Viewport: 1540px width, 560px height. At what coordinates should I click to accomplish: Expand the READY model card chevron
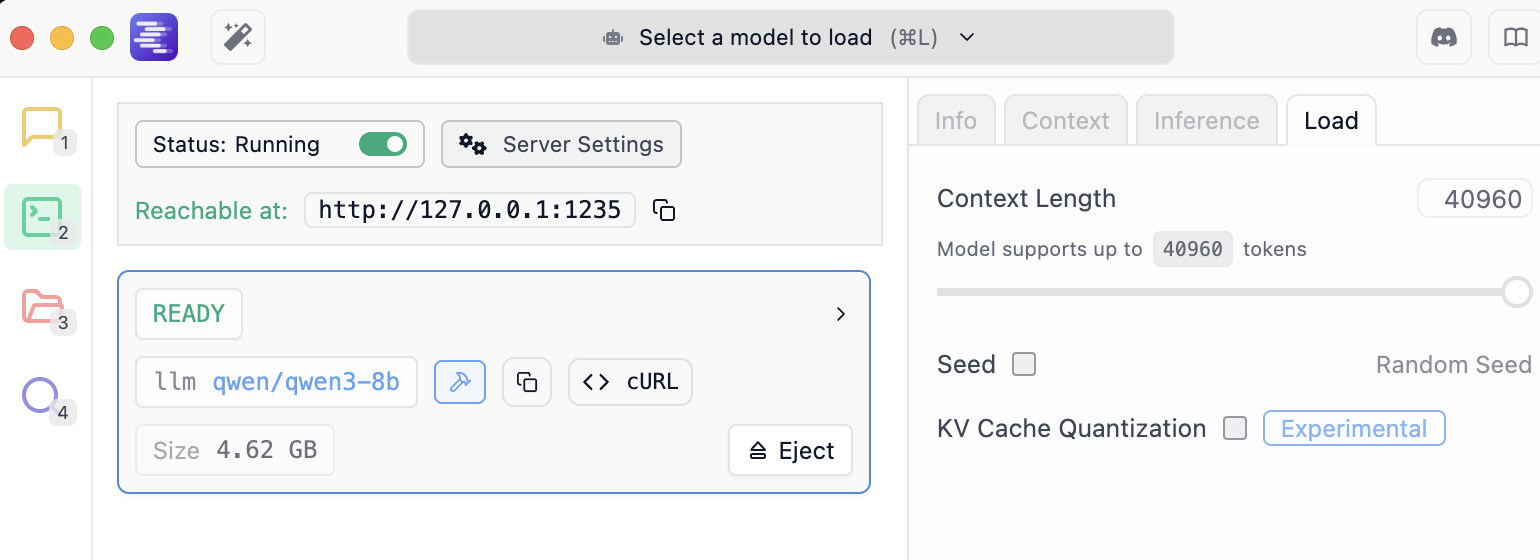pyautogui.click(x=841, y=314)
